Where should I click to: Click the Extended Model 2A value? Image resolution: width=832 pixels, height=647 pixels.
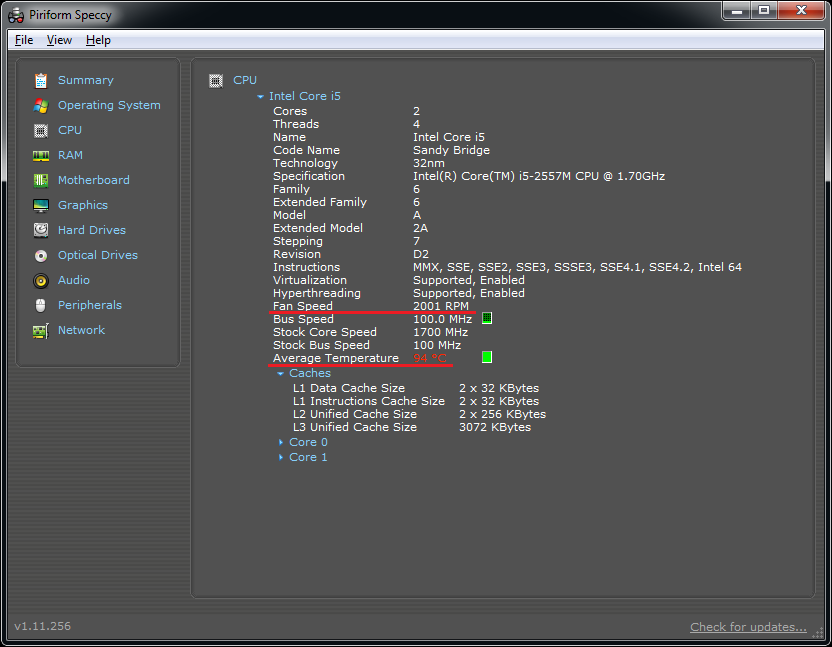pos(420,228)
